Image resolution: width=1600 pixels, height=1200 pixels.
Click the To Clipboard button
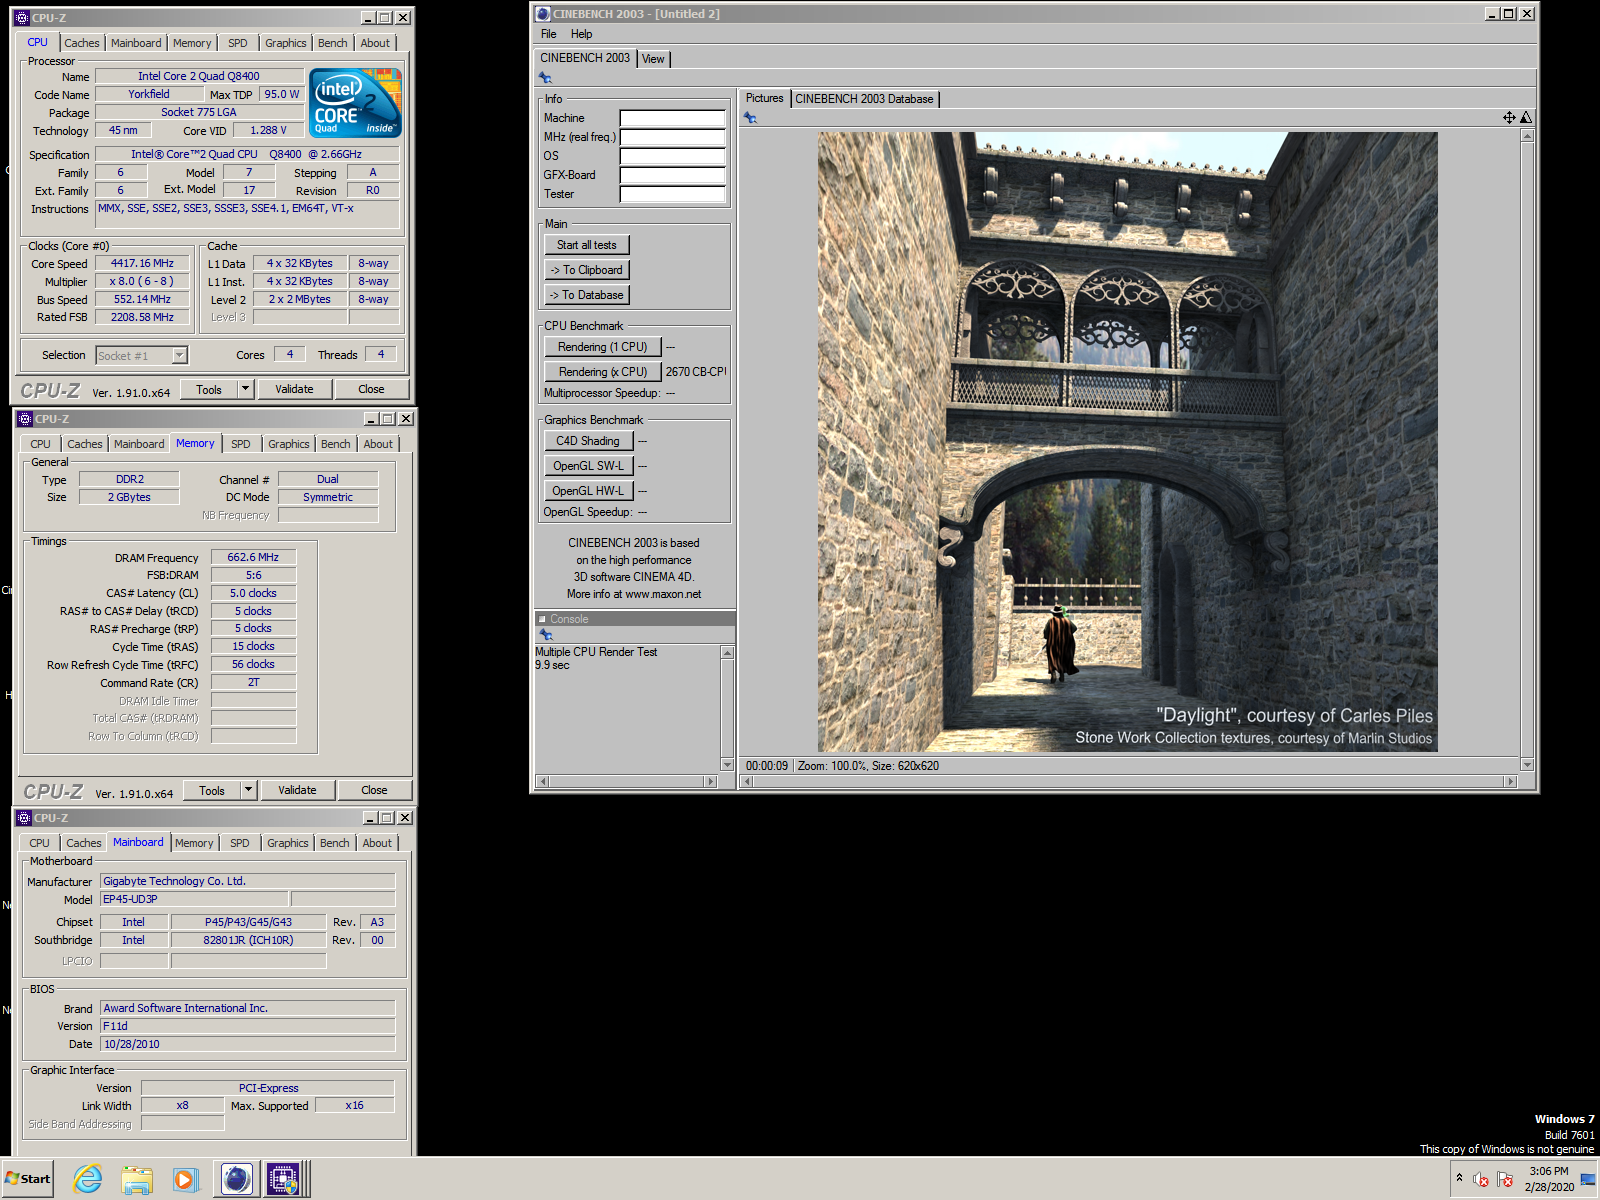587,270
